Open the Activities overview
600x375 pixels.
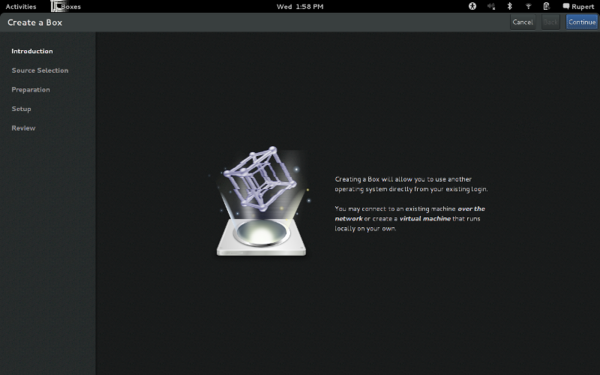pos(21,7)
